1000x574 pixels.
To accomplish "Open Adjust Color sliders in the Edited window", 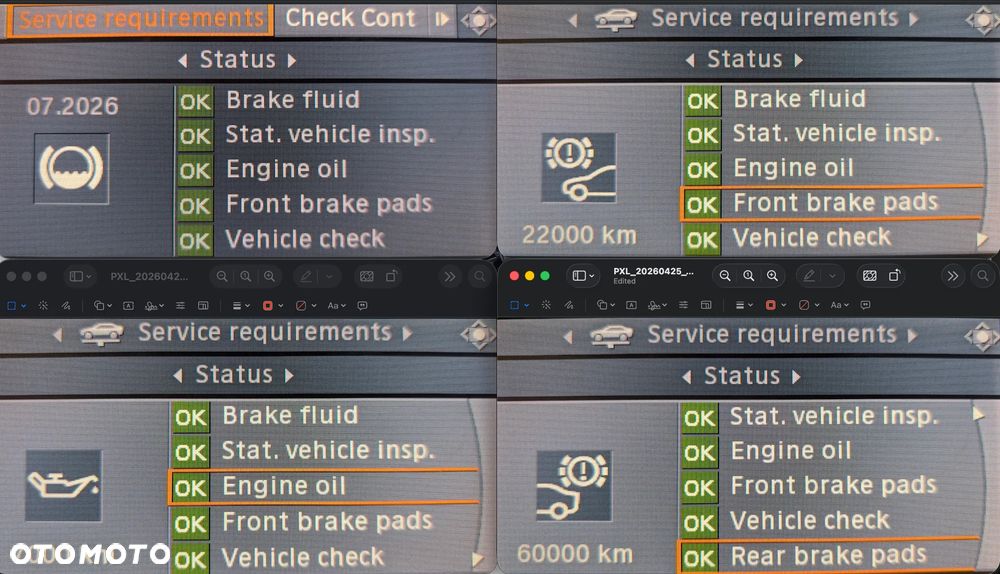I will coord(683,305).
